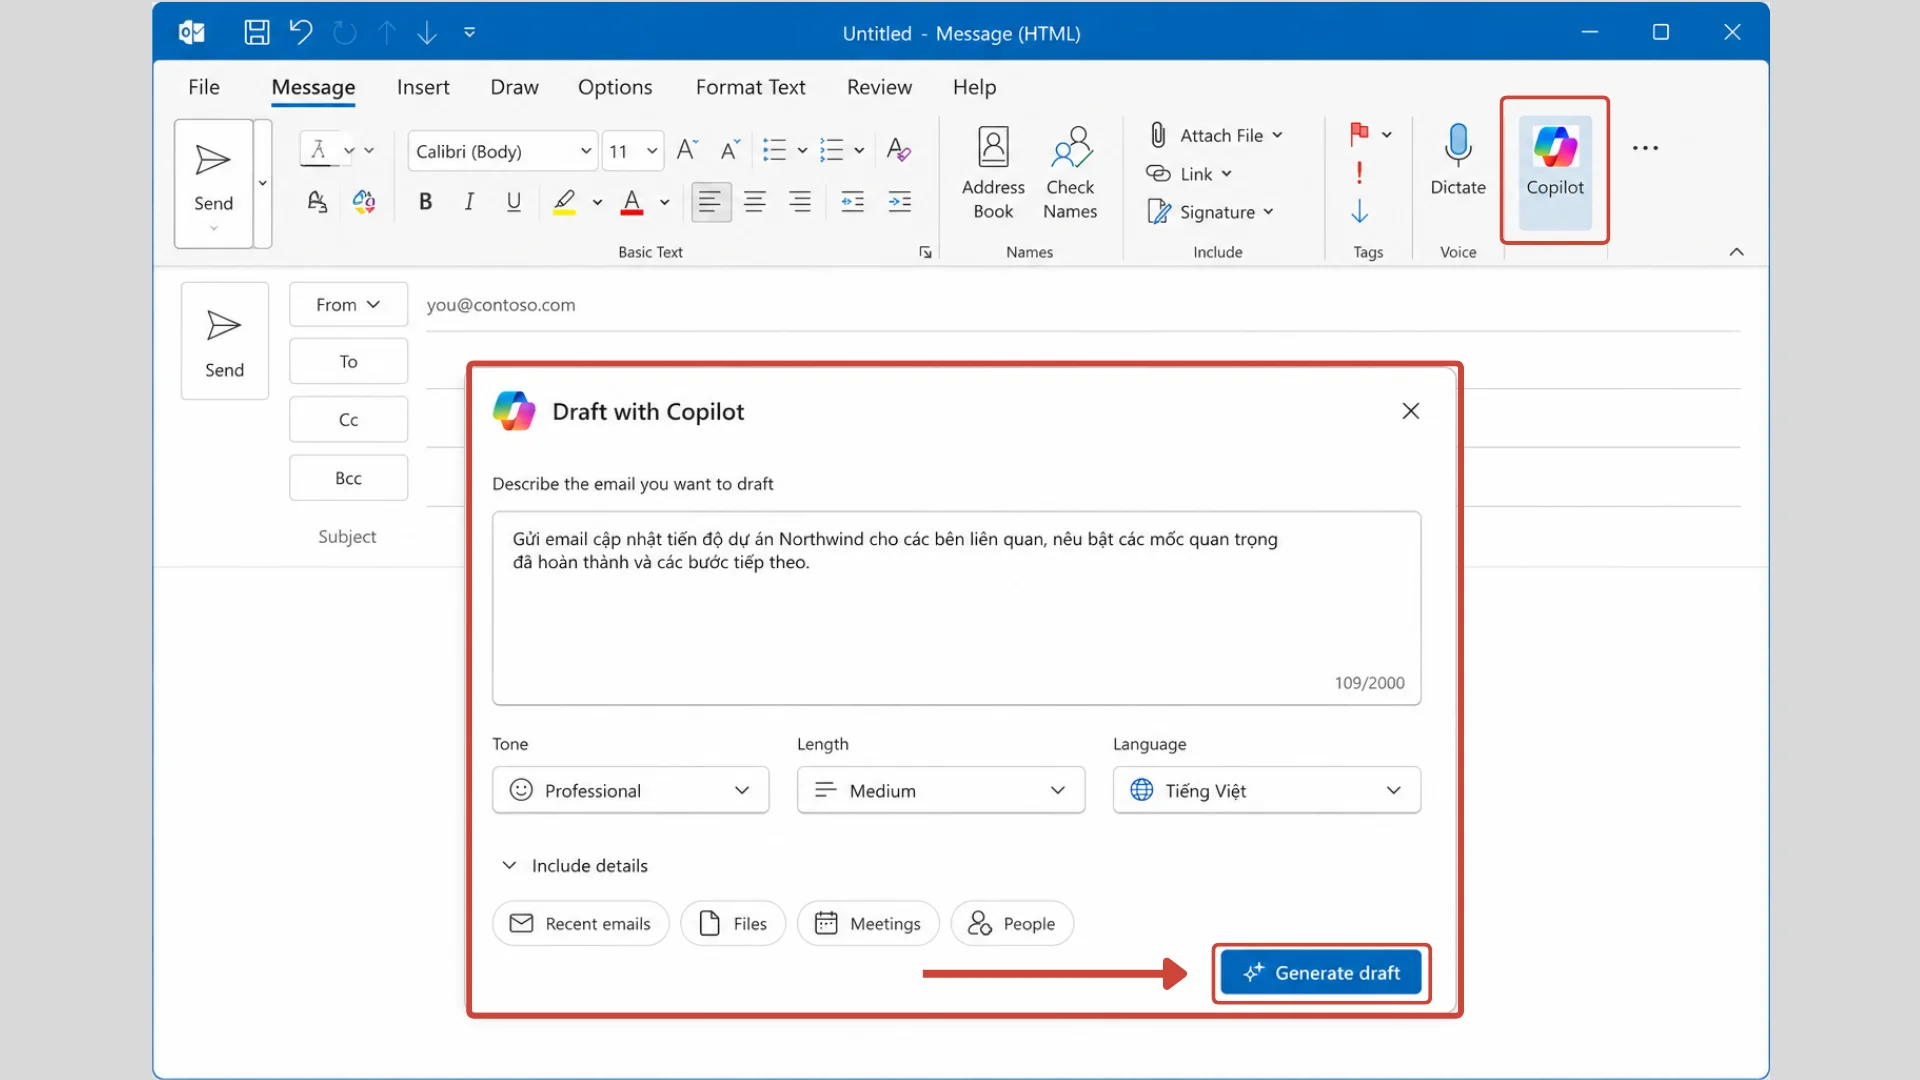Add Files to the draft details
This screenshot has width=1920, height=1080.
pos(733,923)
